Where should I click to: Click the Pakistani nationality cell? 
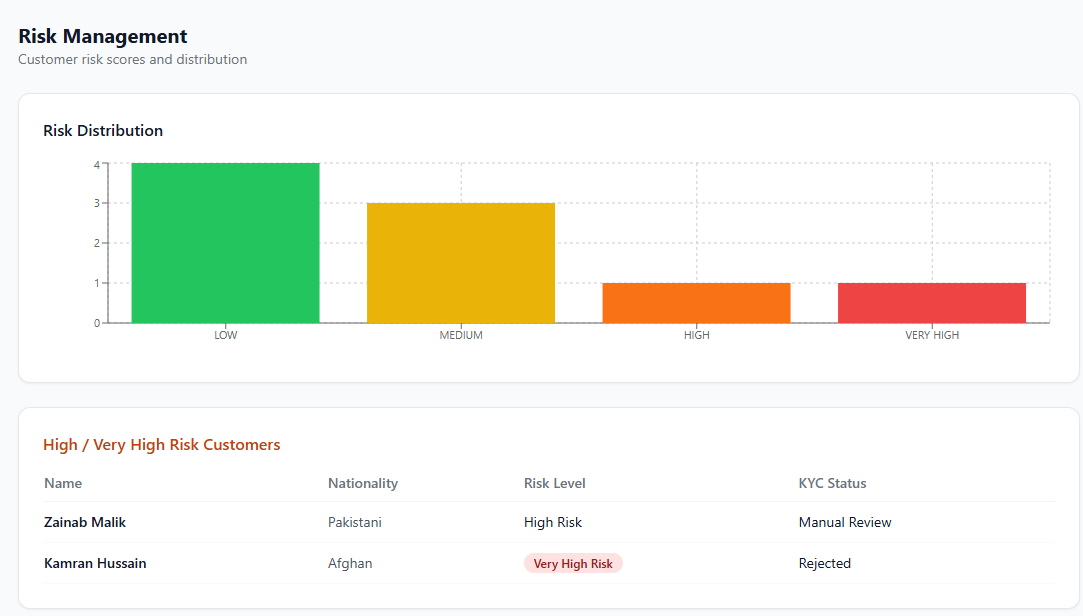[354, 523]
